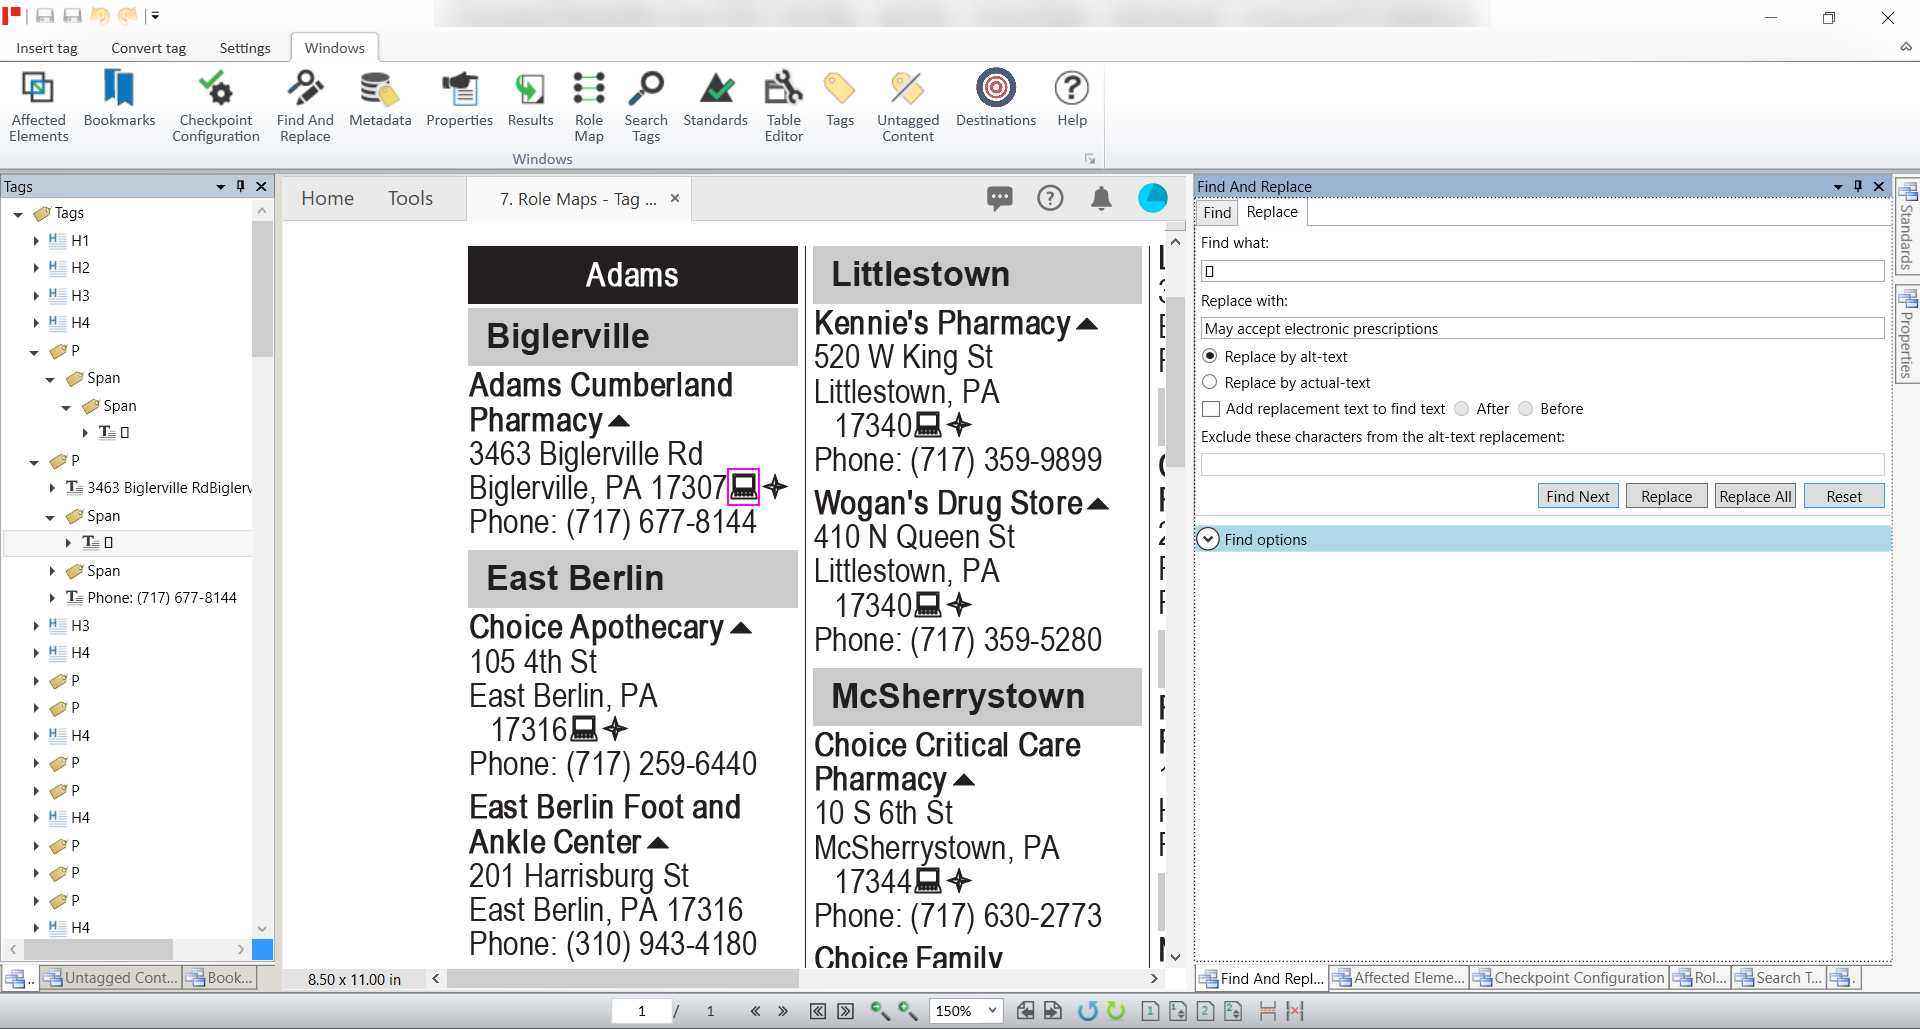Click the exclude characters input field
Screen dimensions: 1920x1030
1542,464
